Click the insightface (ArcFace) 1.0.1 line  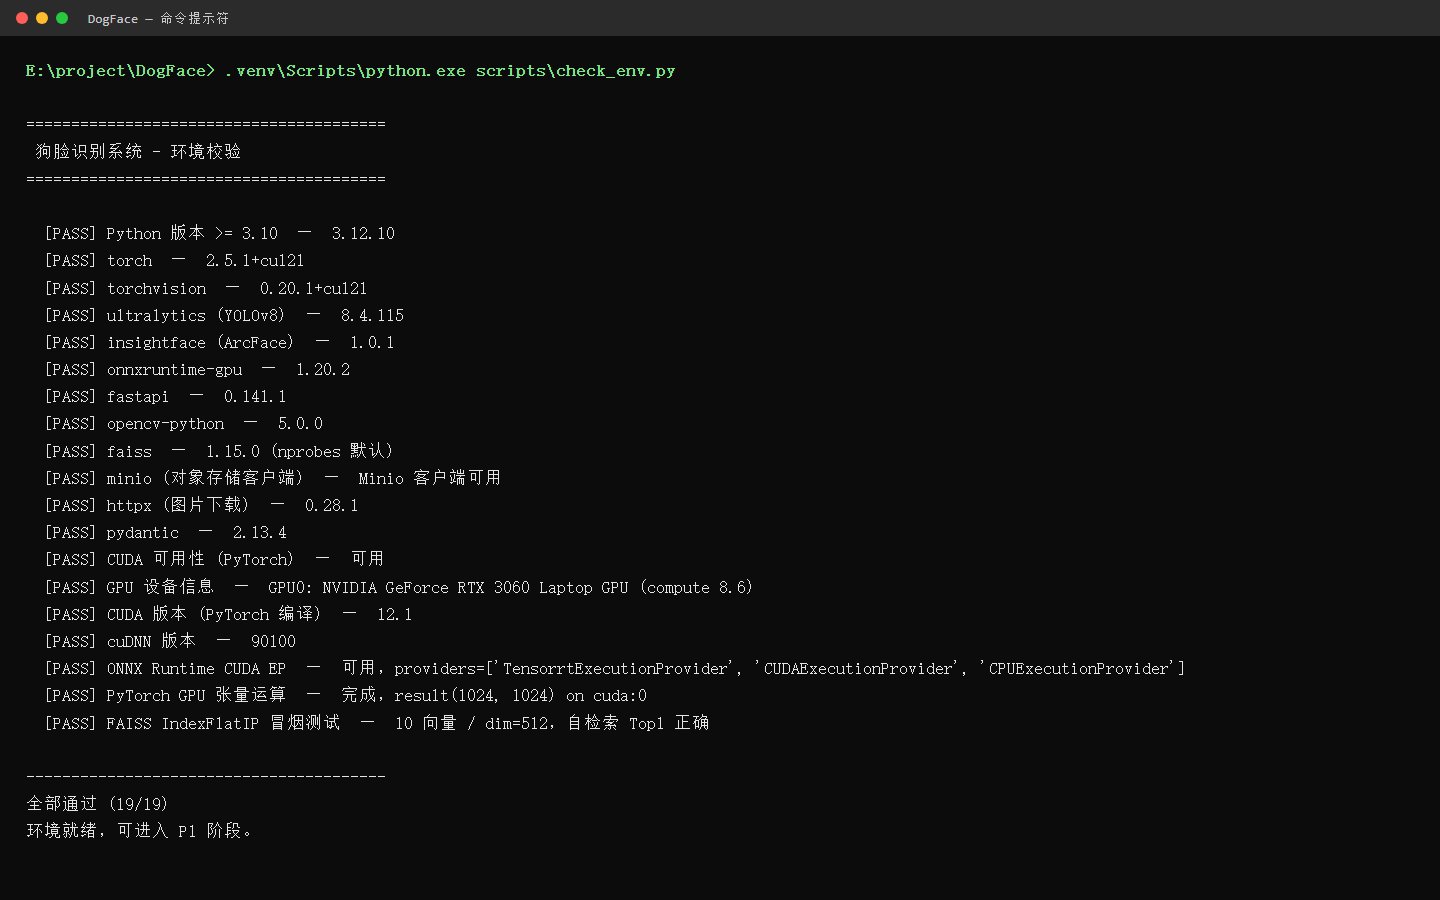point(219,342)
